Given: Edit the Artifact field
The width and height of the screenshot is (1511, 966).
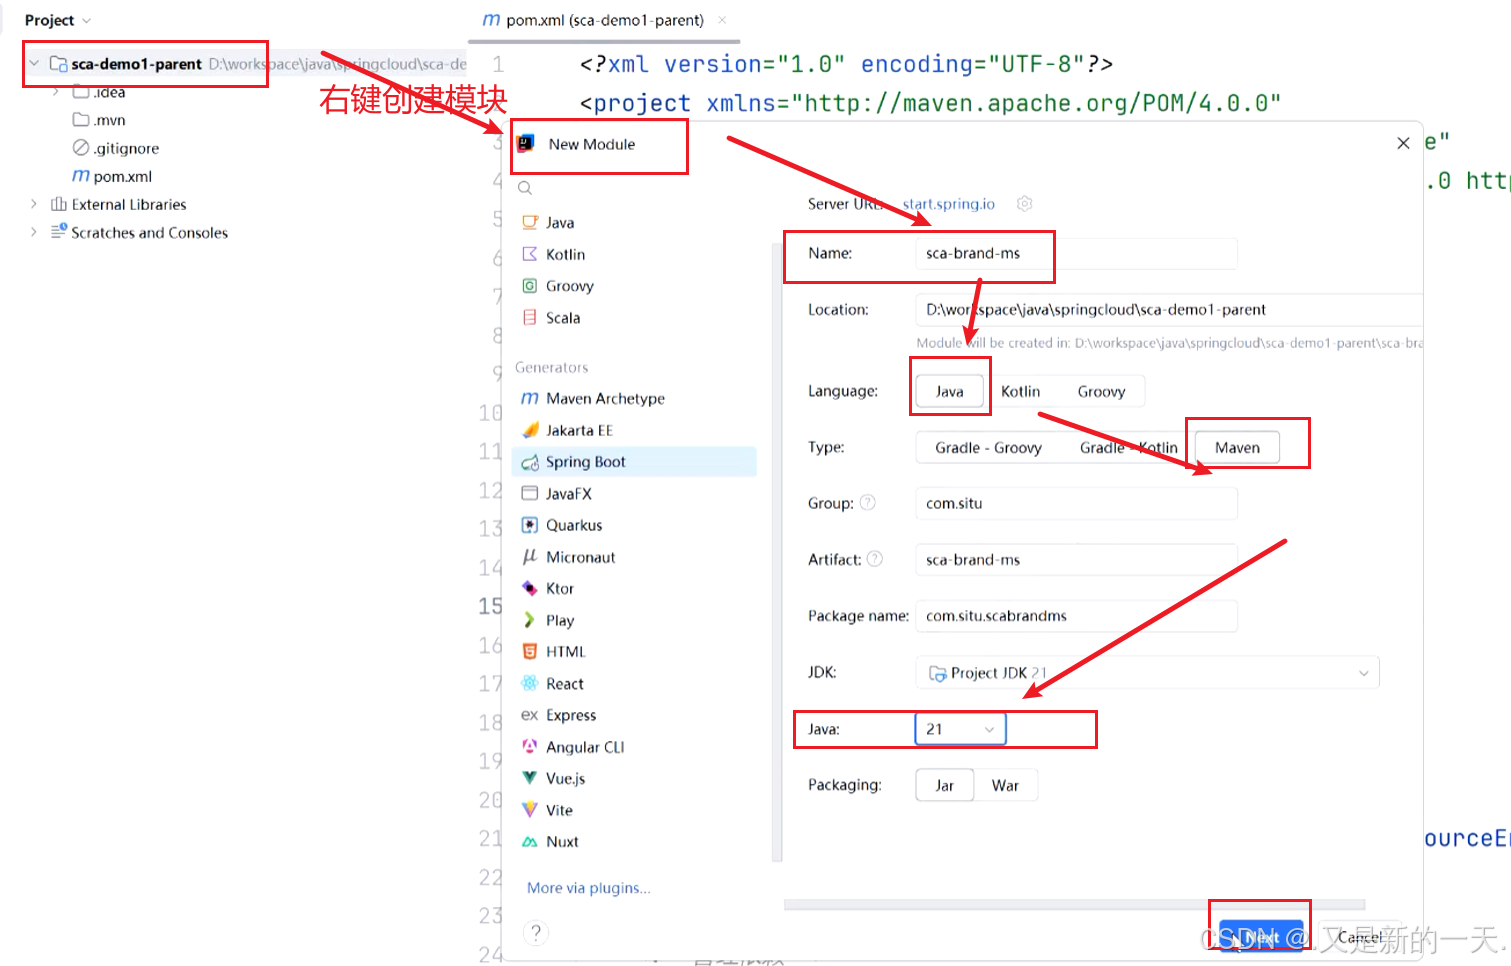Looking at the screenshot, I should (1076, 560).
